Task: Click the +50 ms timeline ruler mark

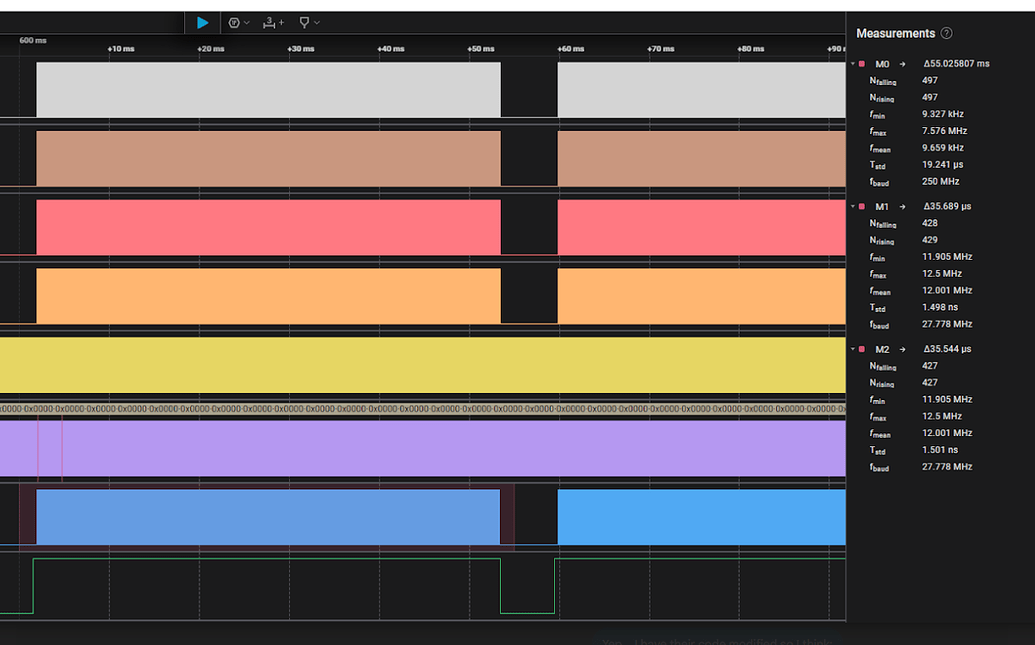Action: pyautogui.click(x=481, y=49)
